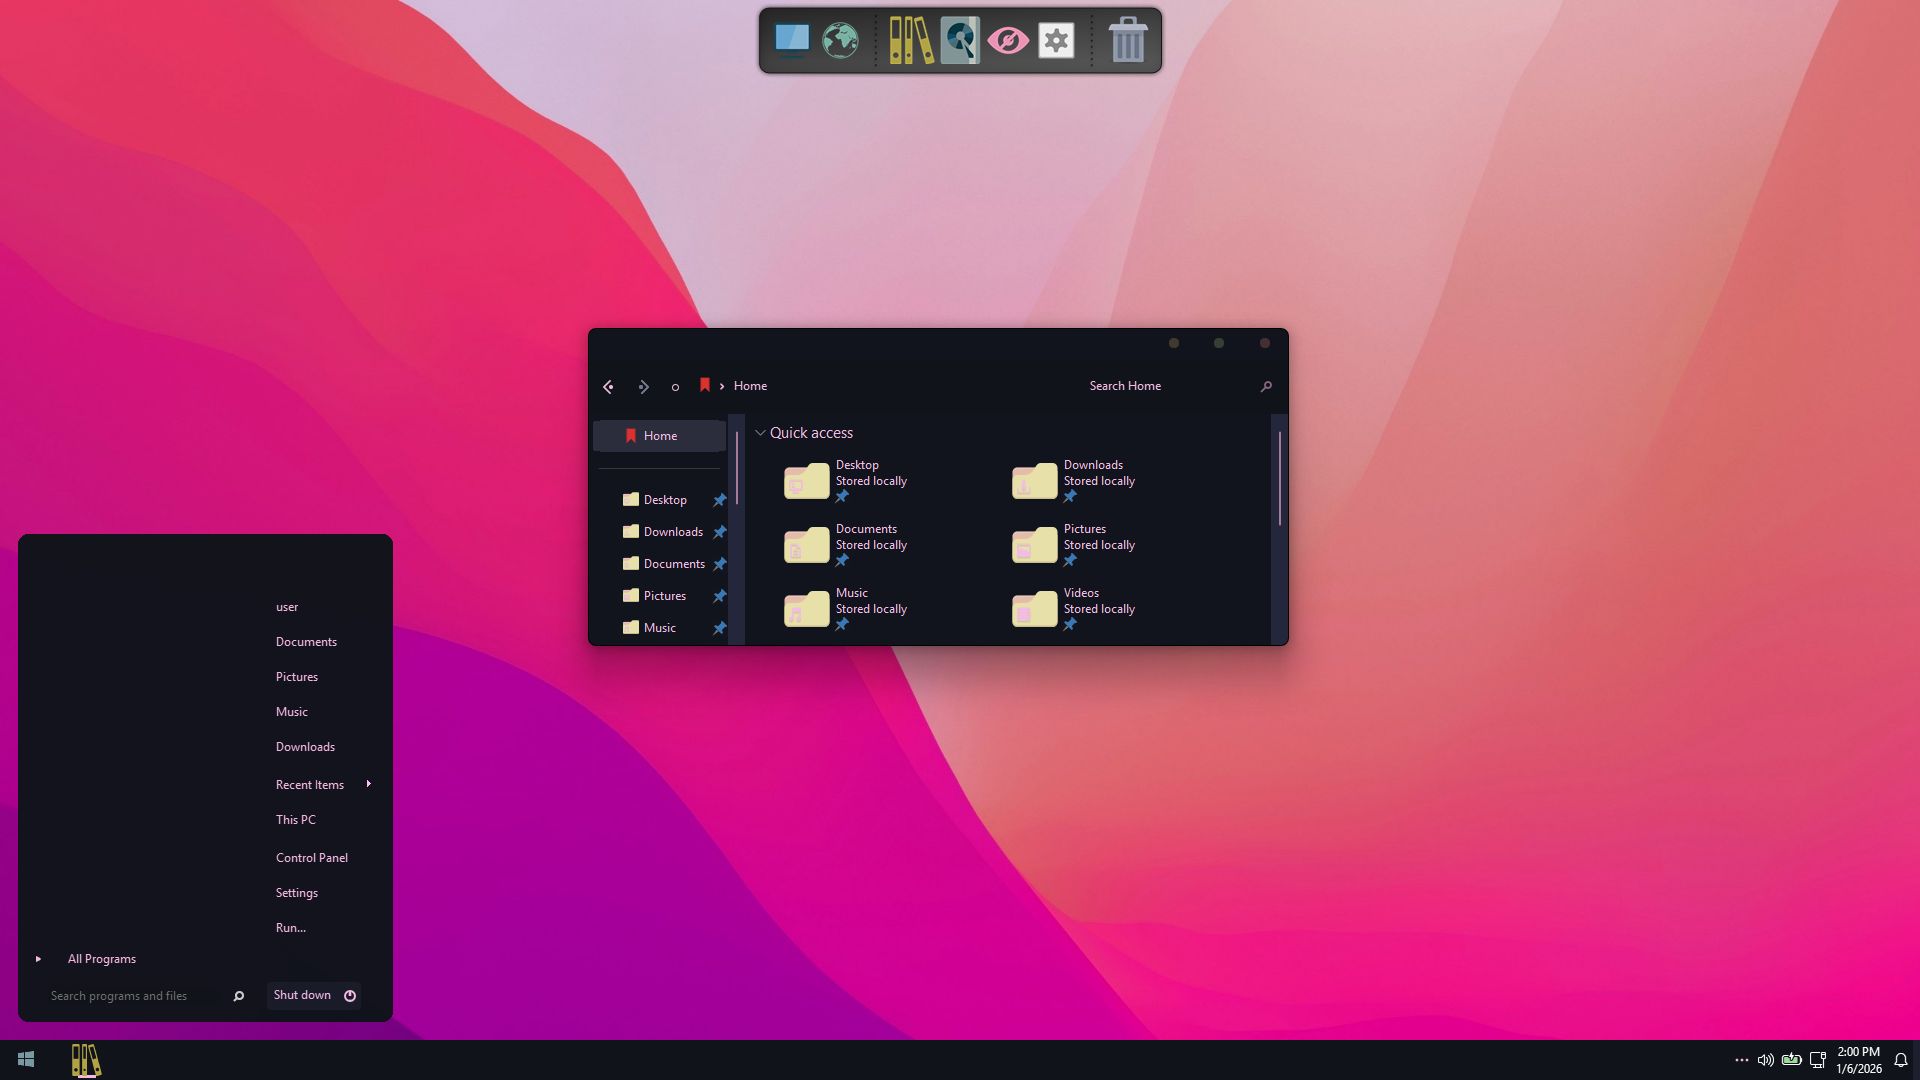This screenshot has width=1920, height=1080.
Task: Expand the Recent Items submenu arrow
Action: pyautogui.click(x=369, y=784)
